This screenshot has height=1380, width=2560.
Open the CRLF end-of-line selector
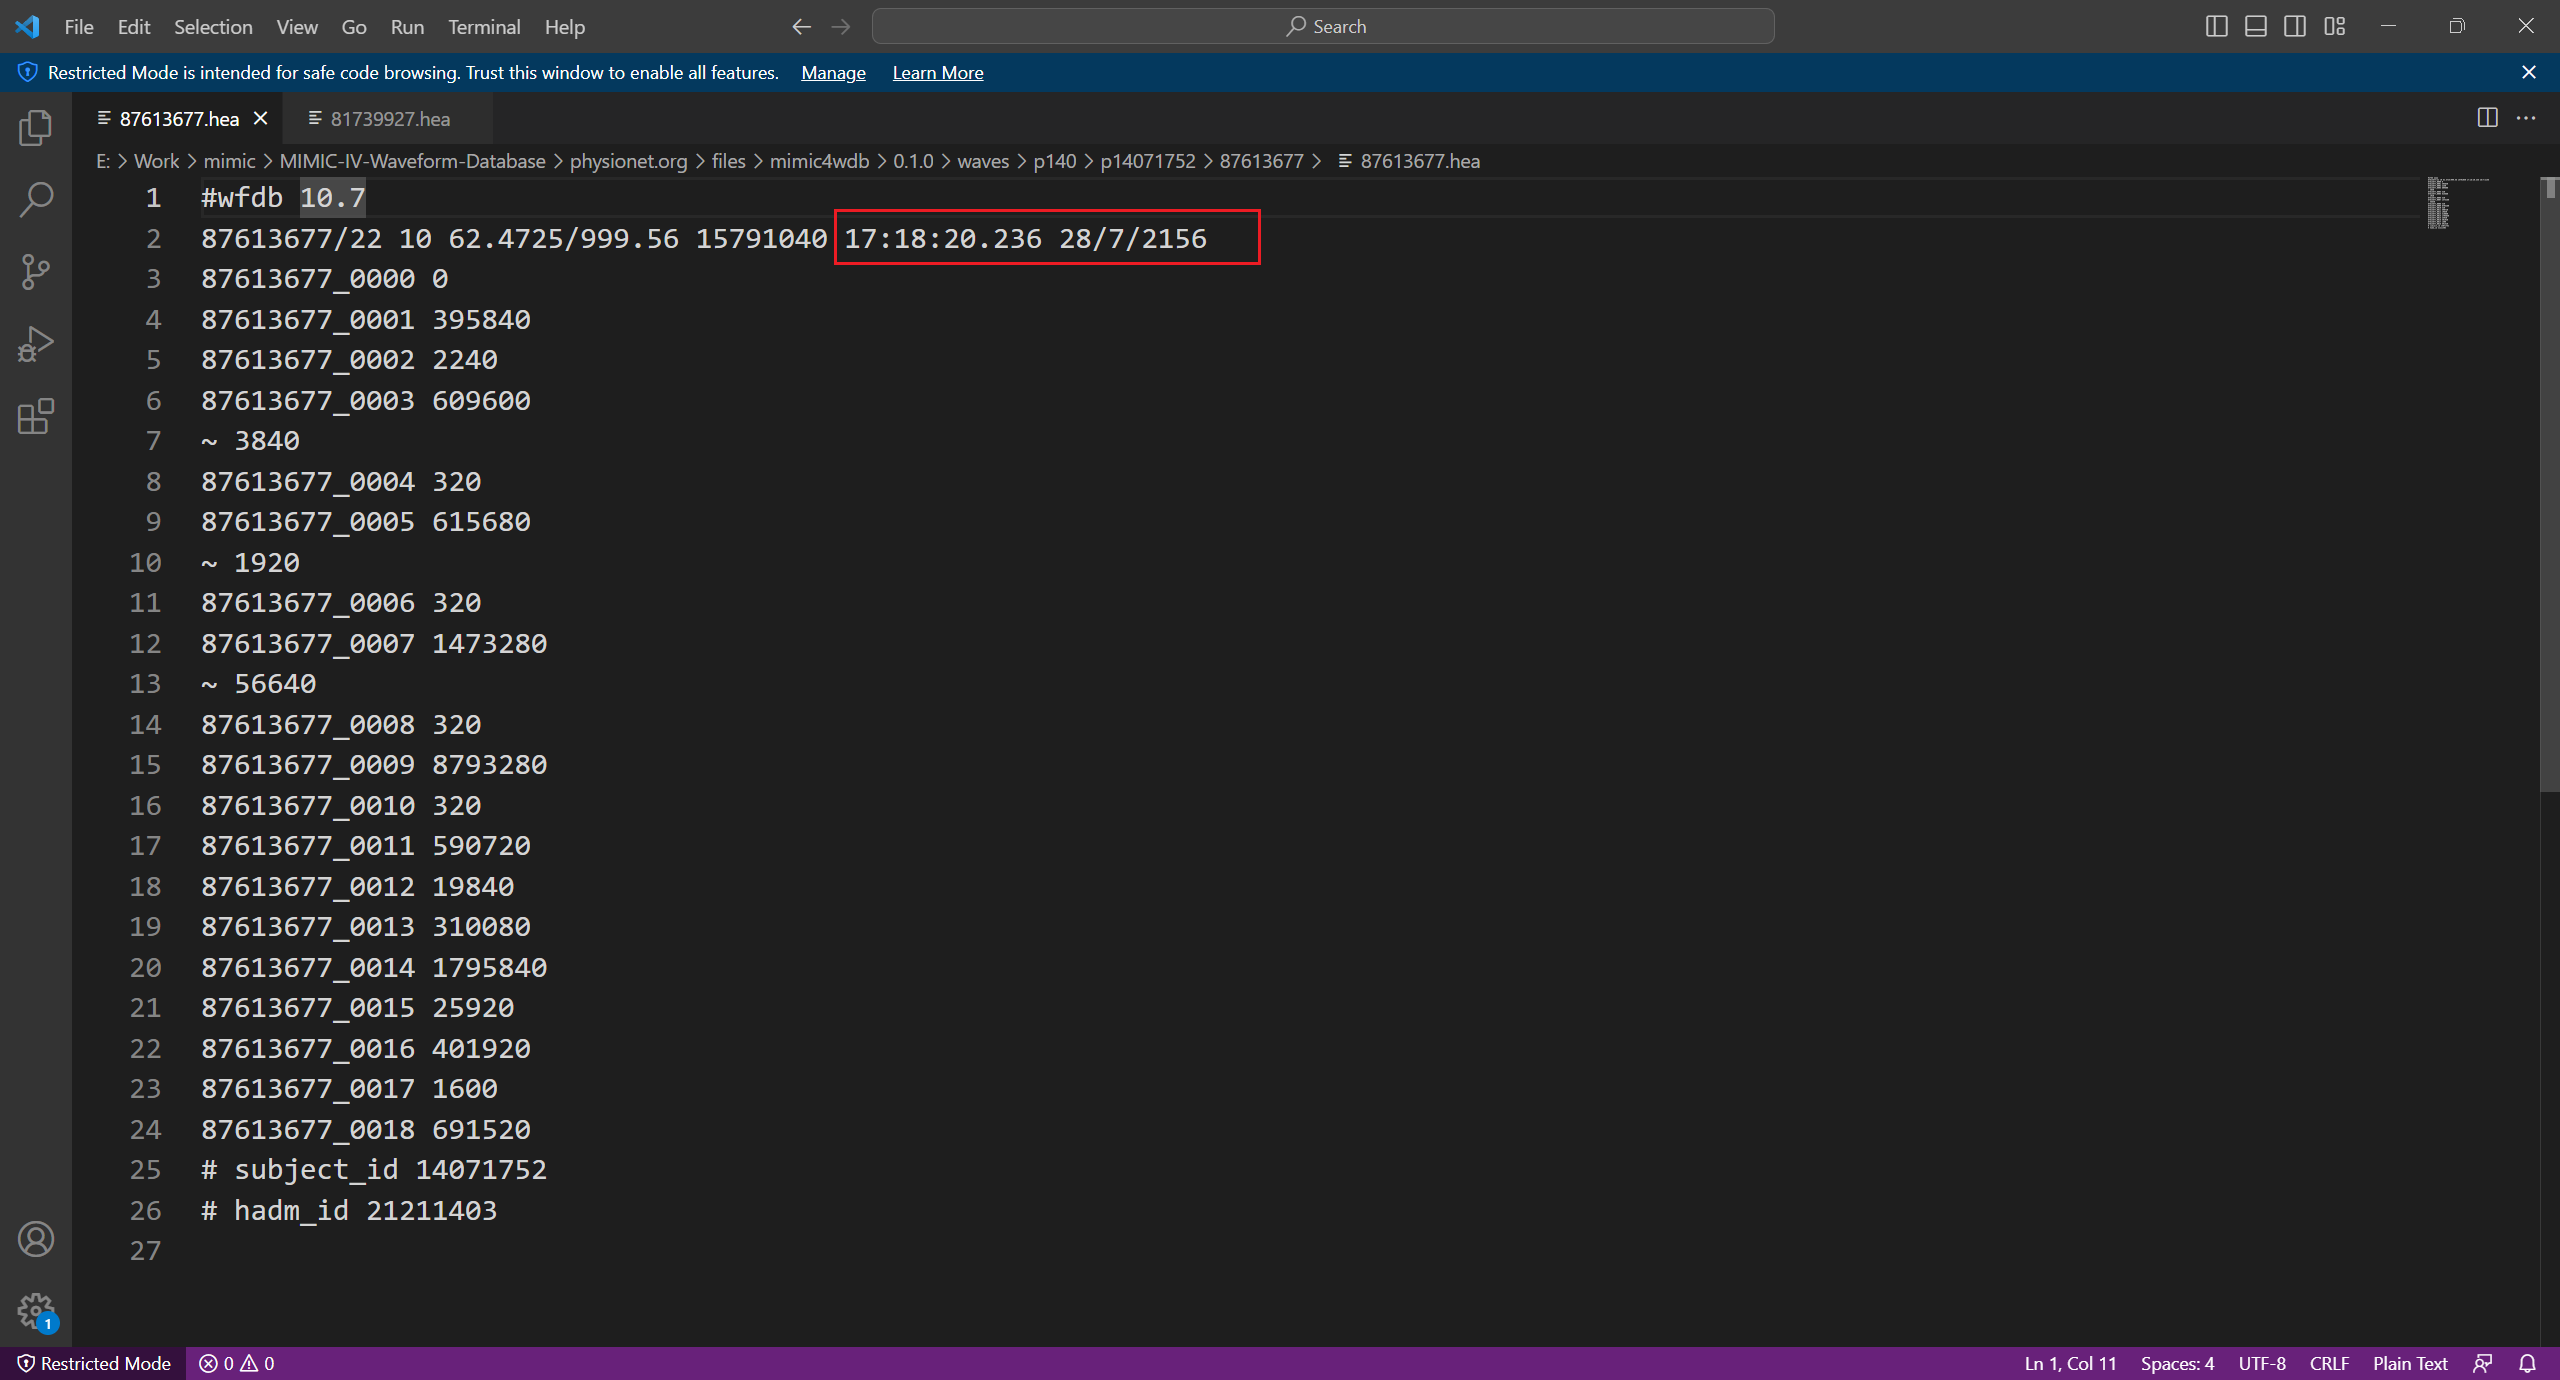pyautogui.click(x=2329, y=1363)
